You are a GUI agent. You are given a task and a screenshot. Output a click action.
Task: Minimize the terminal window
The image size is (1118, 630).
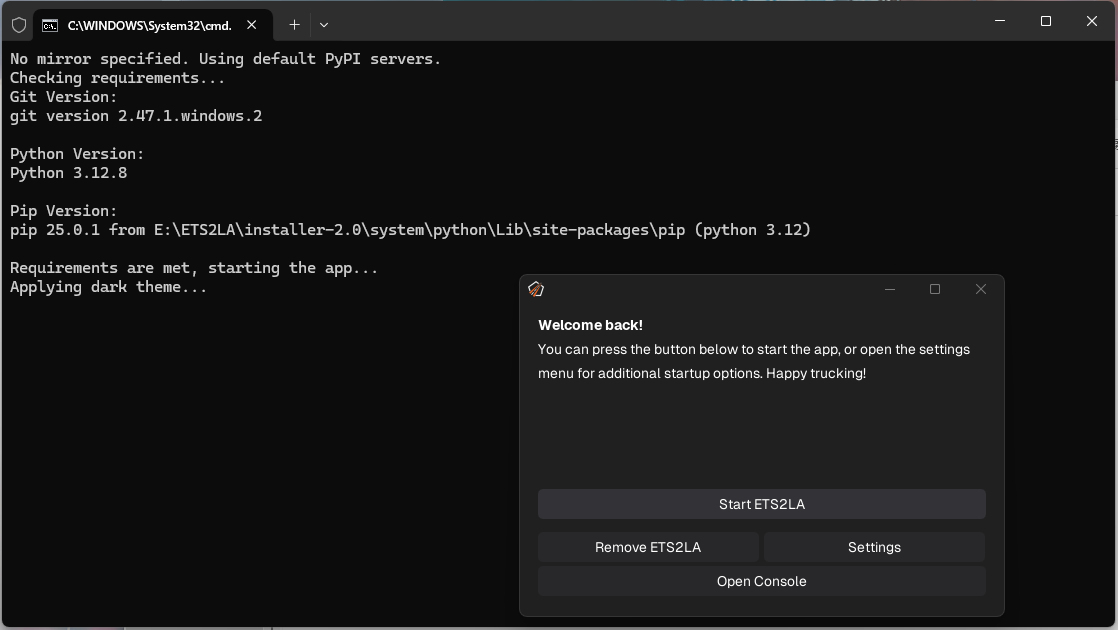click(1000, 21)
